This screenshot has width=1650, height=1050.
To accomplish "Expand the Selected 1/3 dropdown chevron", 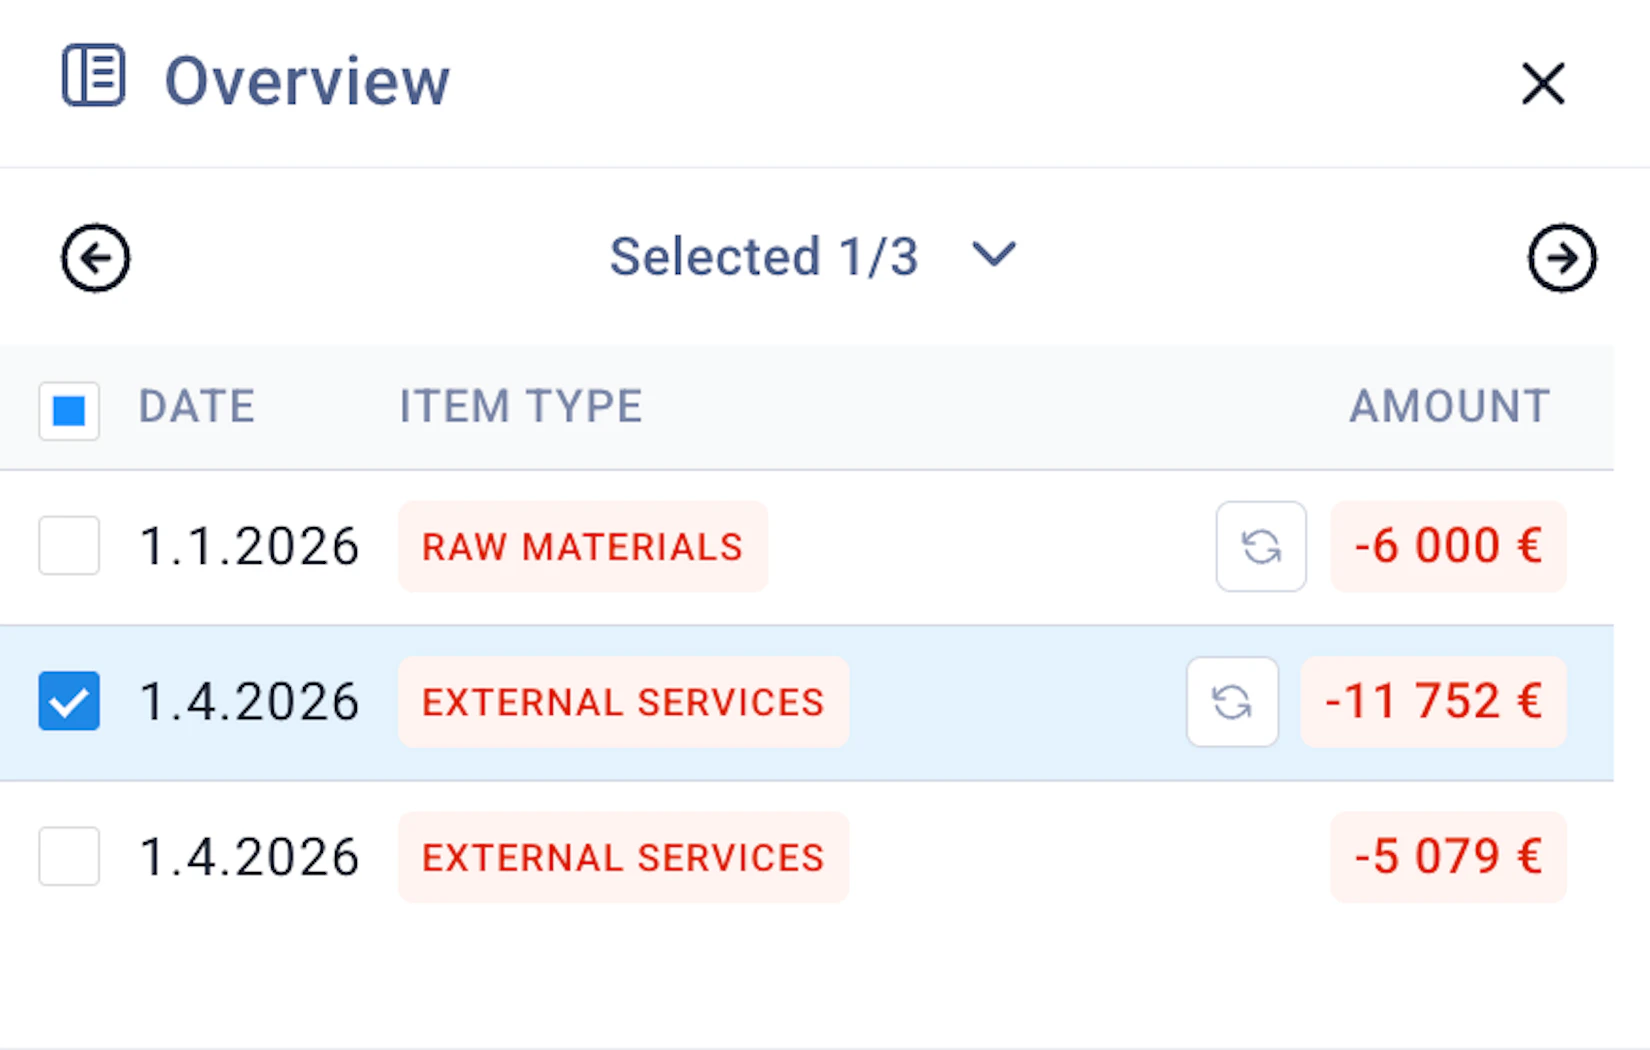I will click(994, 254).
